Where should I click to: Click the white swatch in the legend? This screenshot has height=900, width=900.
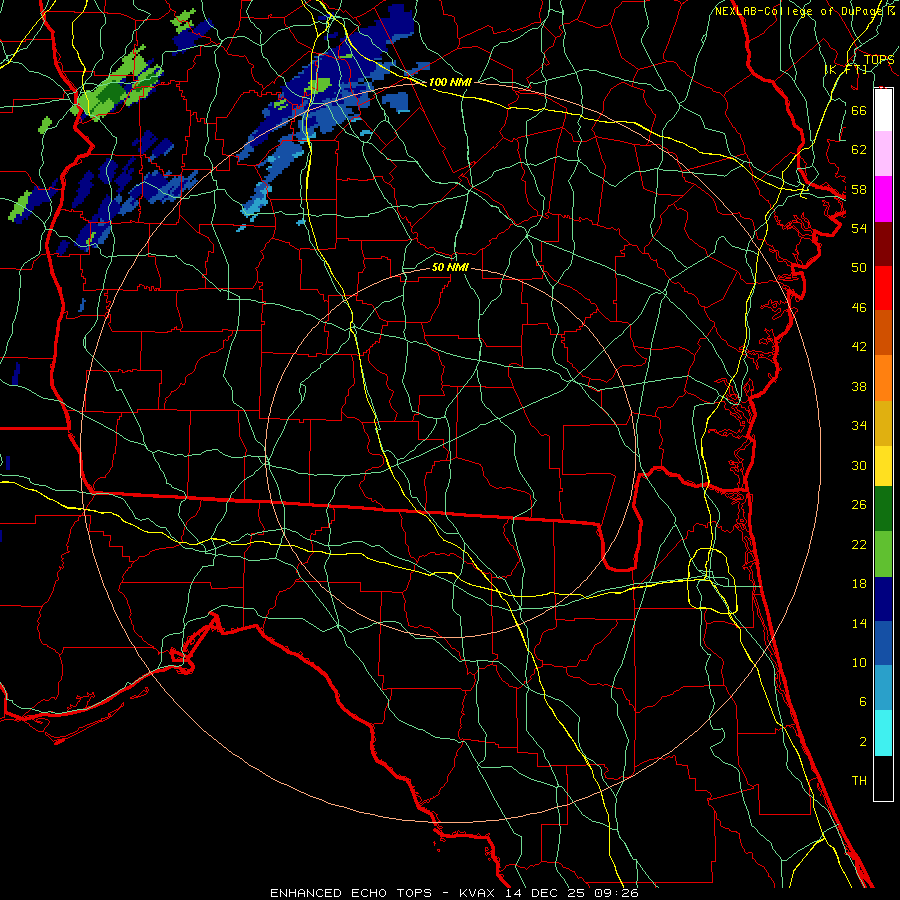(x=883, y=110)
